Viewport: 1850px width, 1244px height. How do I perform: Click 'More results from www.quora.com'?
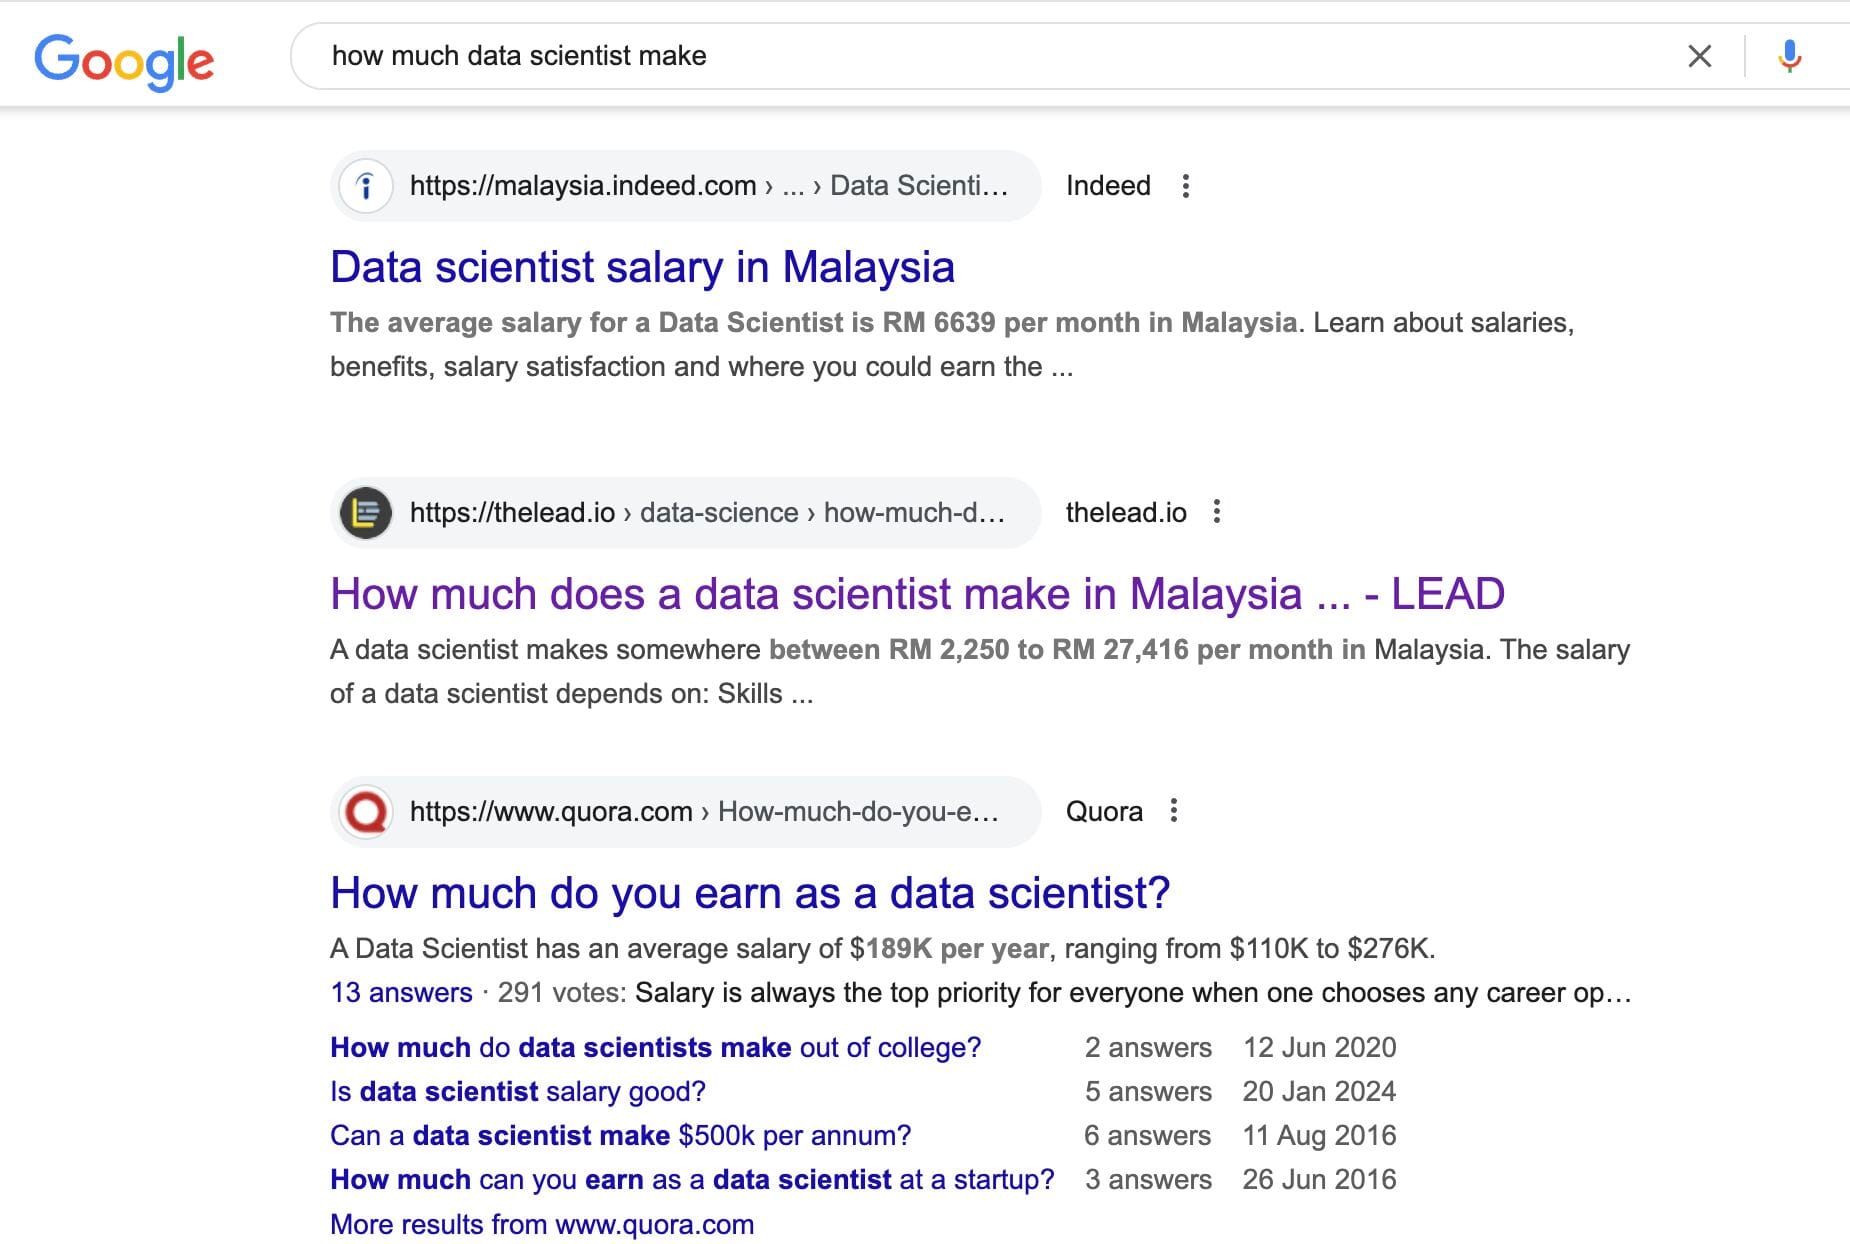pyautogui.click(x=542, y=1225)
